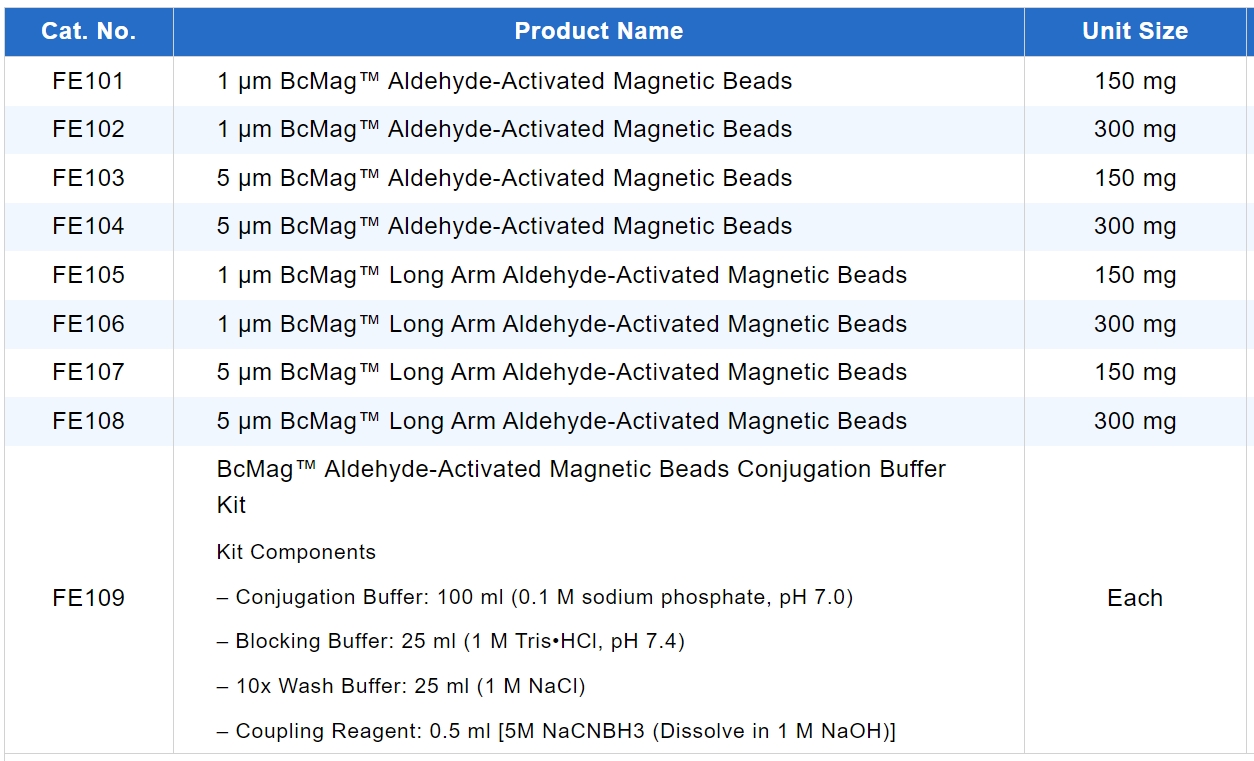The image size is (1254, 761).
Task: Click the Unit Size column header
Action: (x=1134, y=31)
